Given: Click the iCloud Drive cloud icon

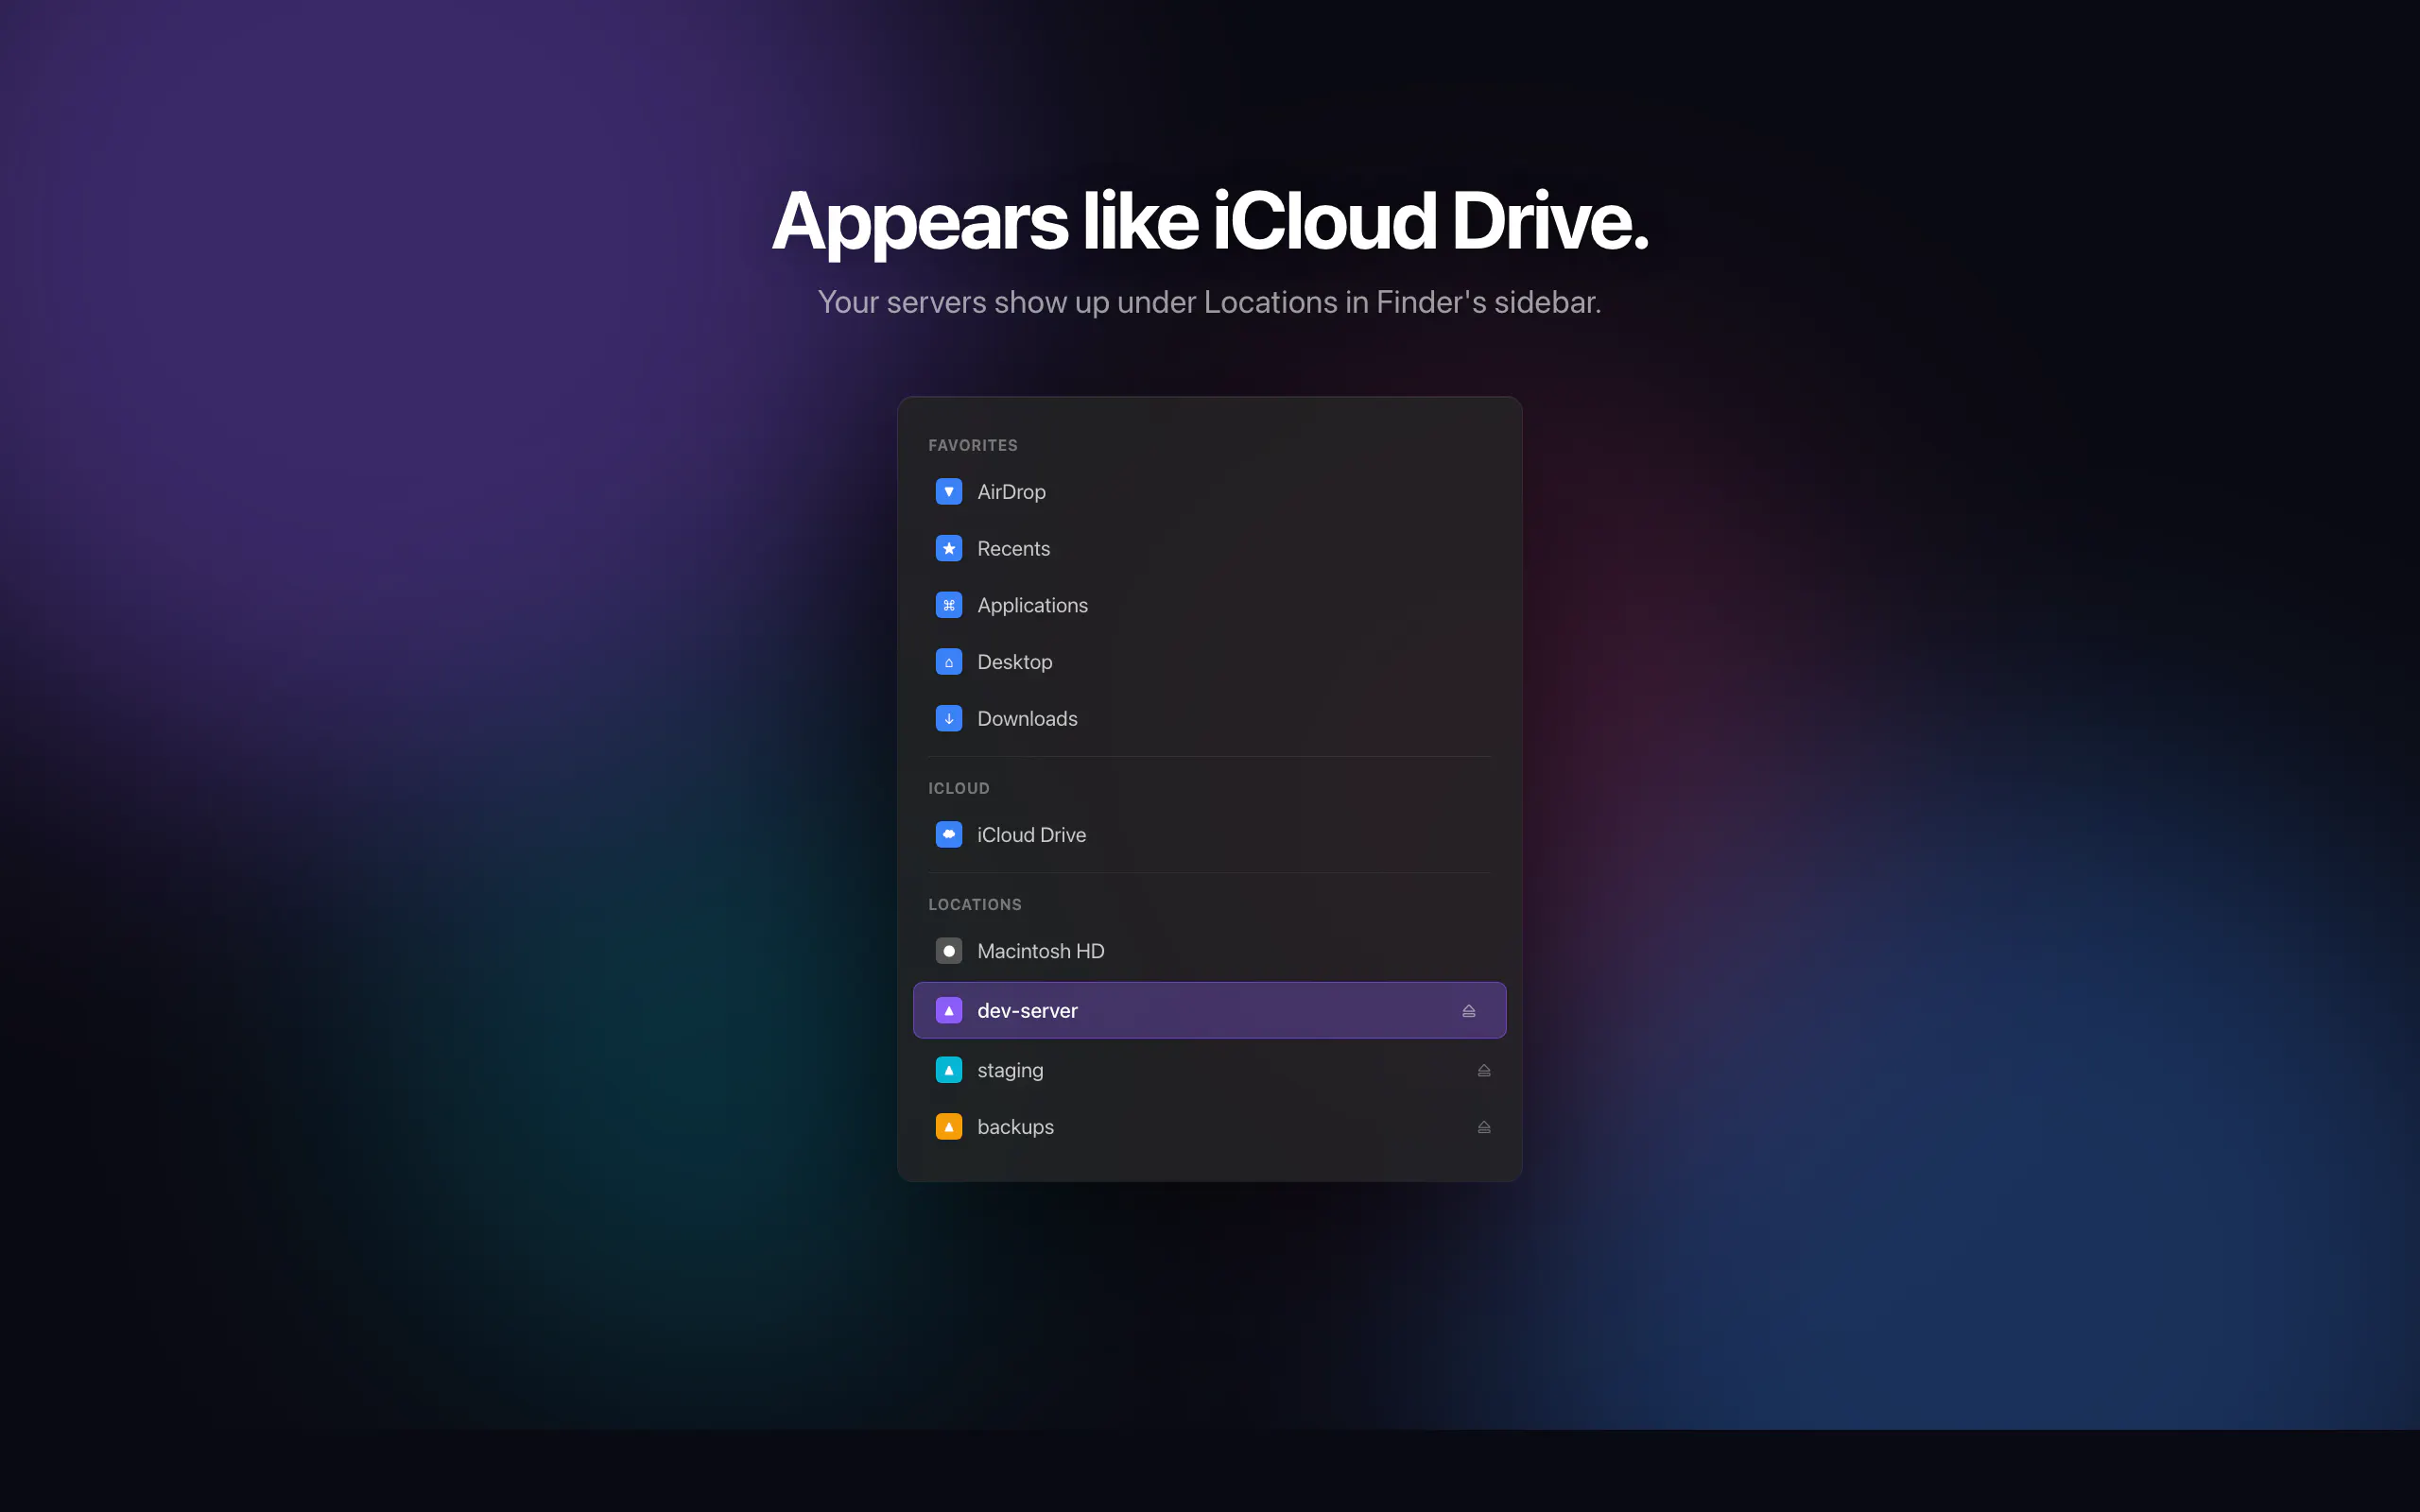Looking at the screenshot, I should point(948,834).
